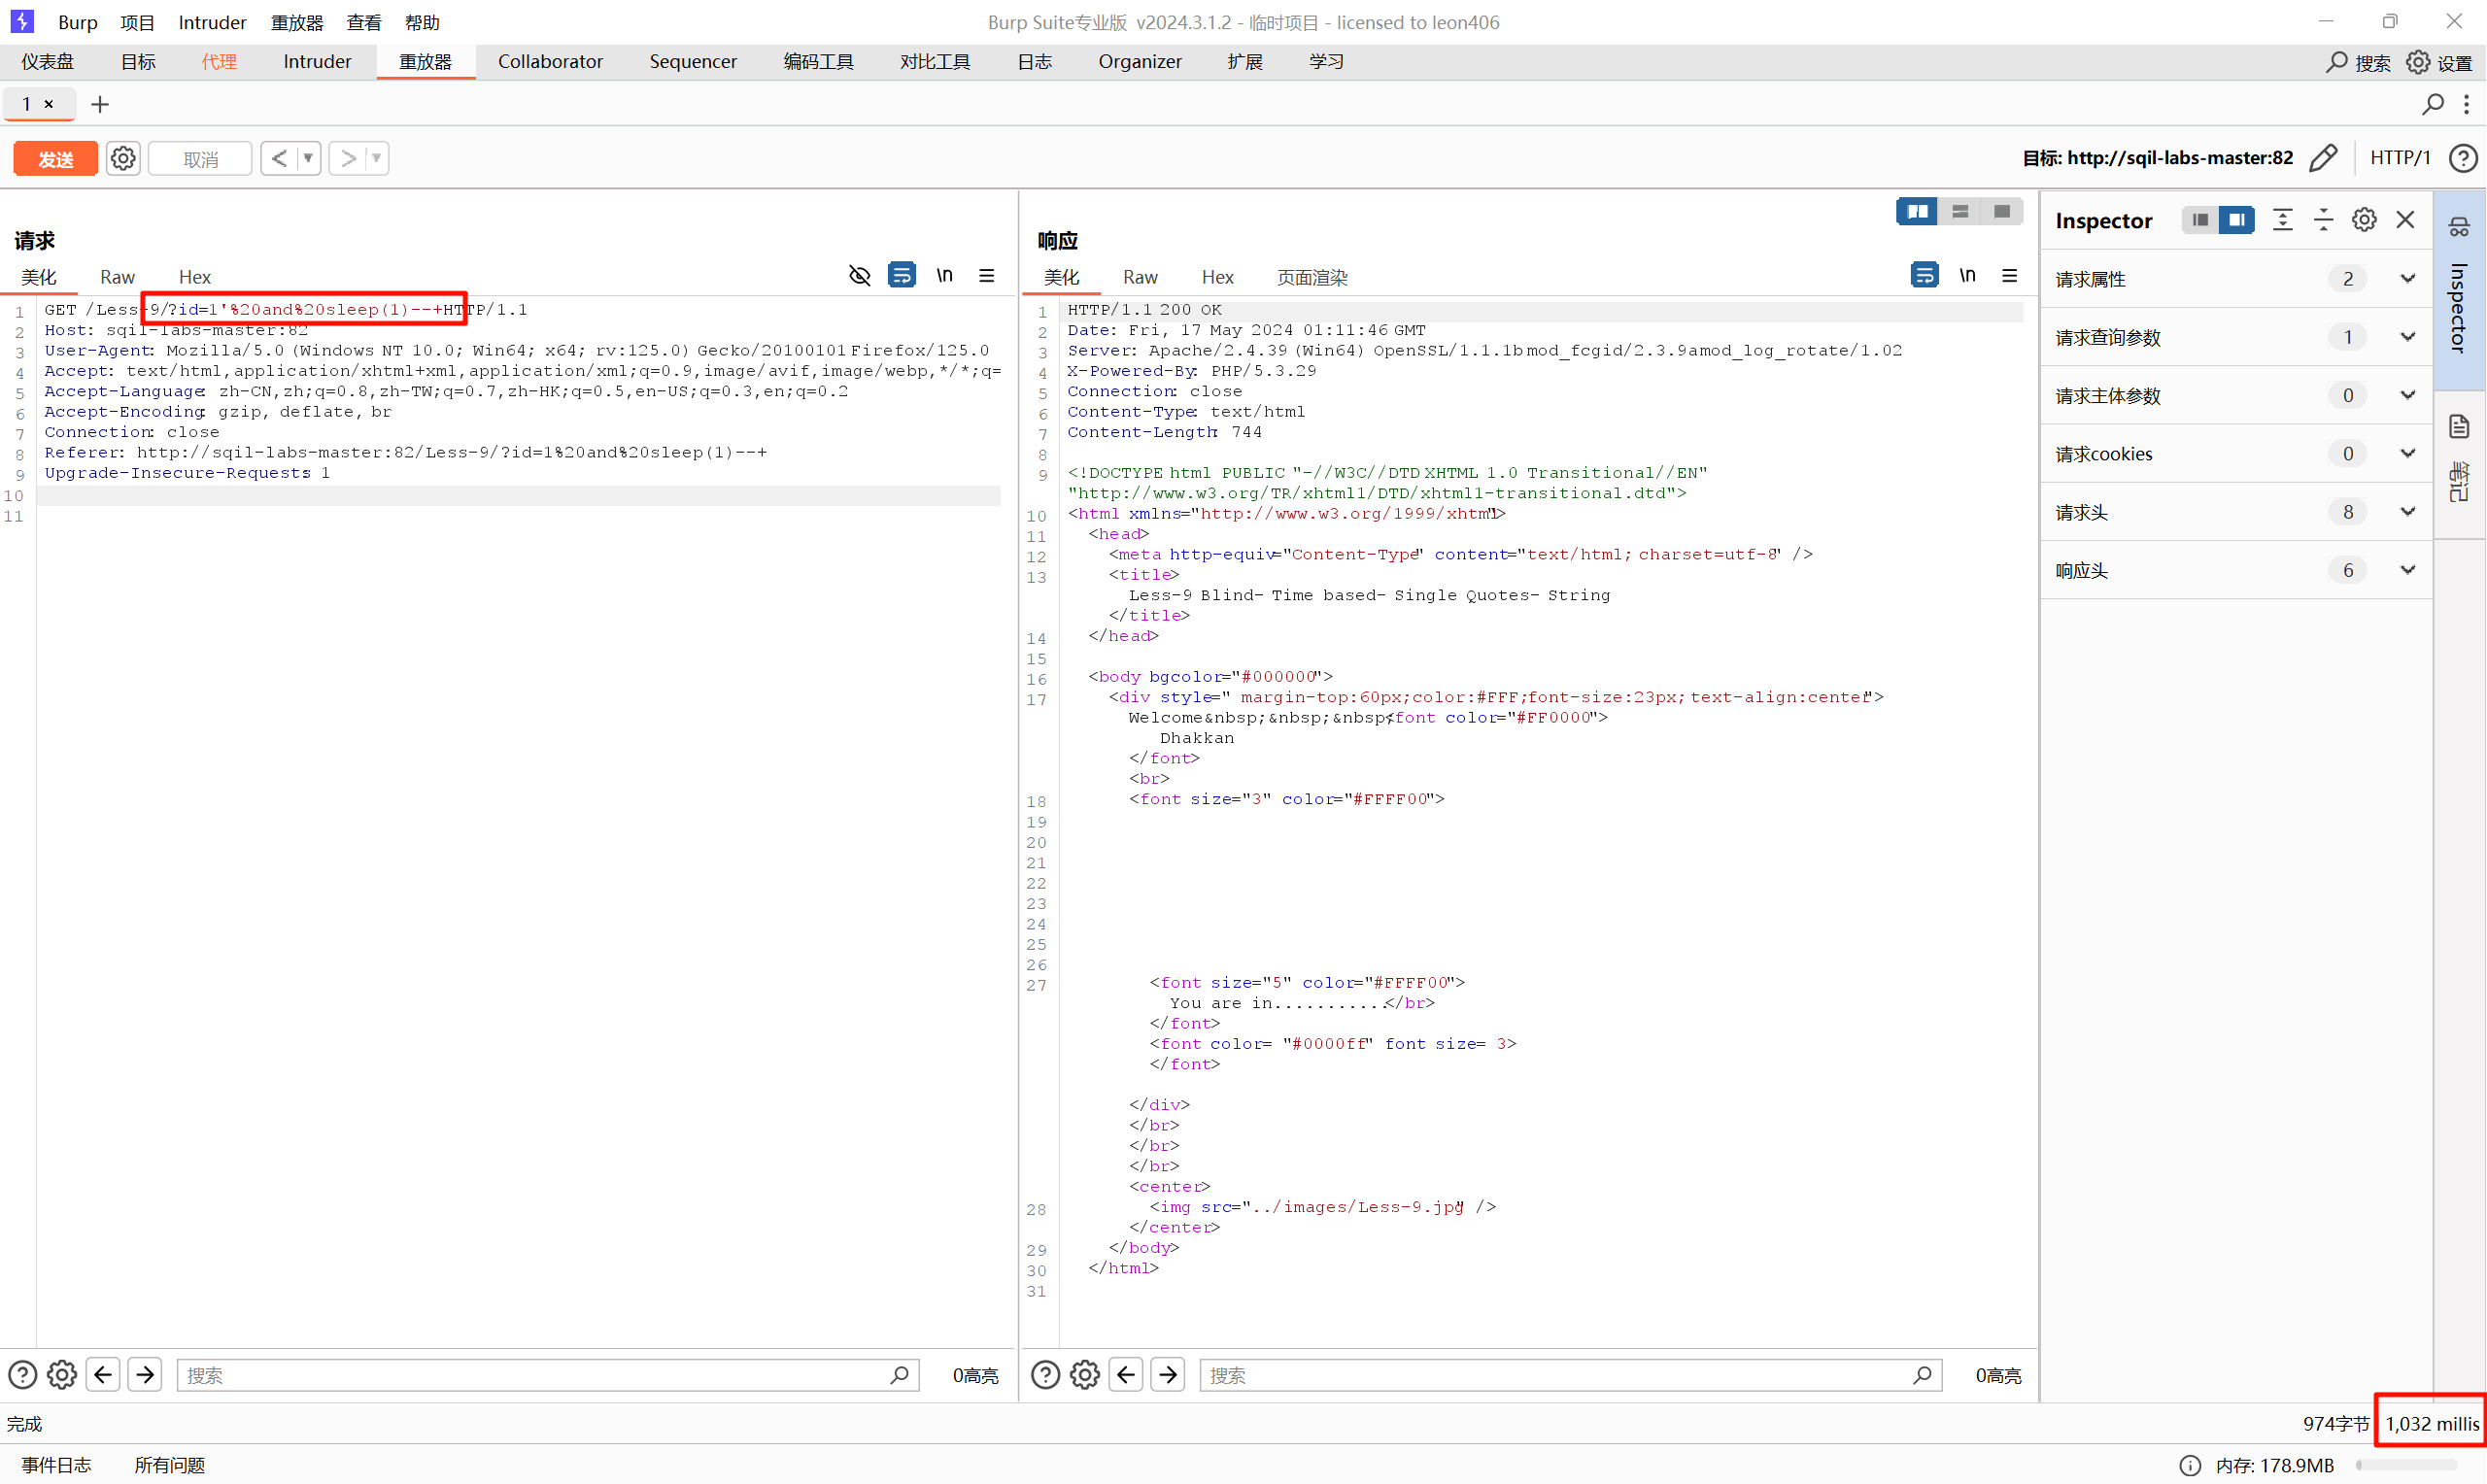Open Repeater send settings gear

point(123,159)
